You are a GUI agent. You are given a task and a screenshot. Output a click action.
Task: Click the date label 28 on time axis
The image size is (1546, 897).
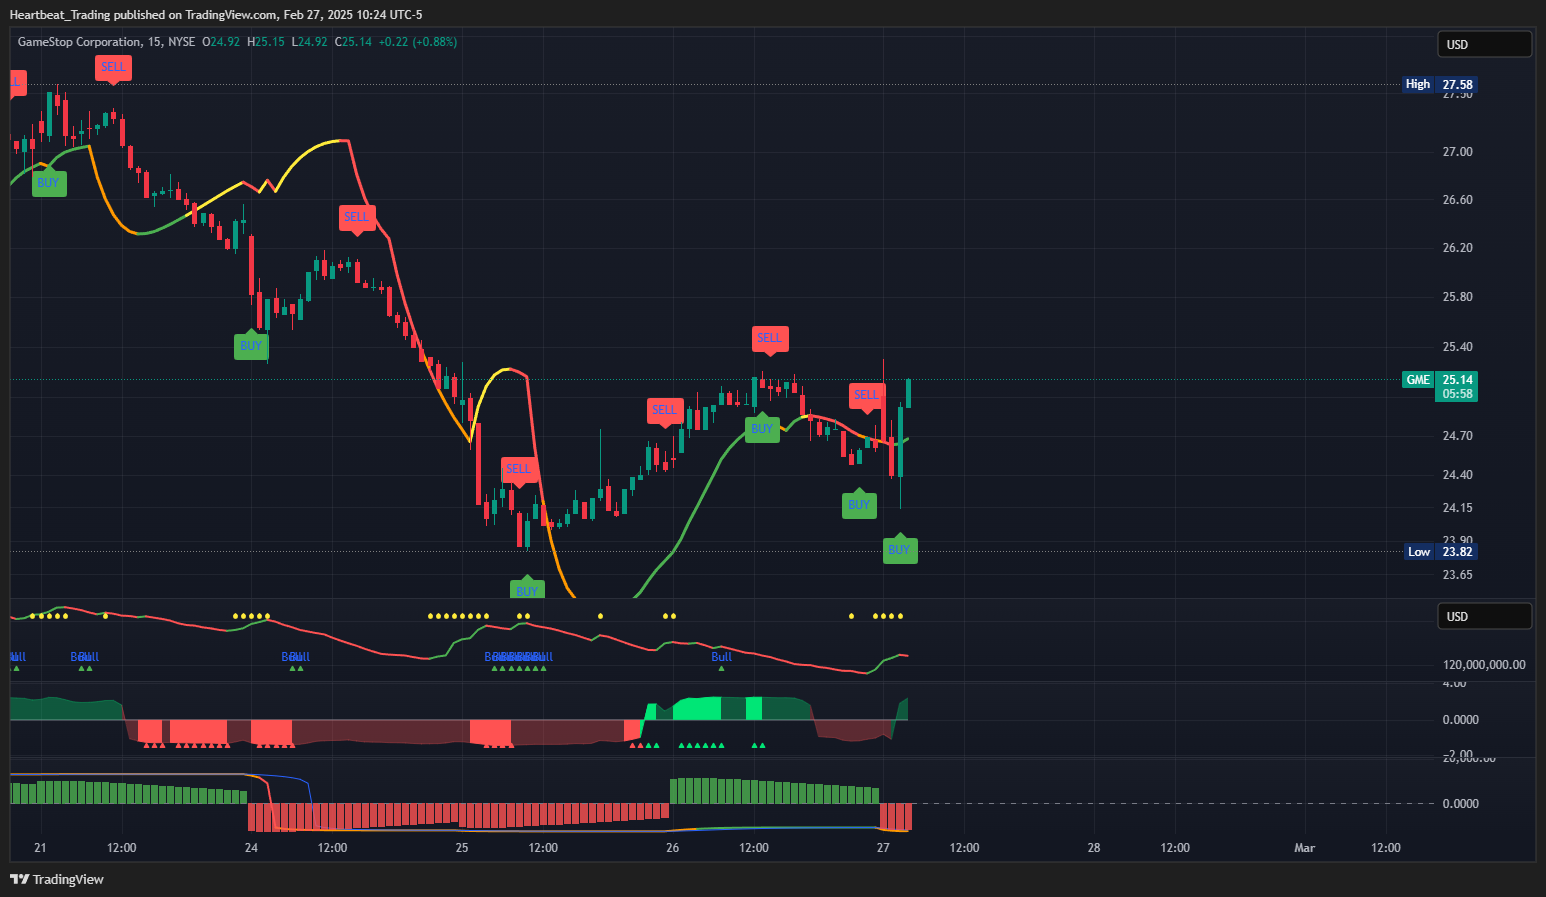1094,848
